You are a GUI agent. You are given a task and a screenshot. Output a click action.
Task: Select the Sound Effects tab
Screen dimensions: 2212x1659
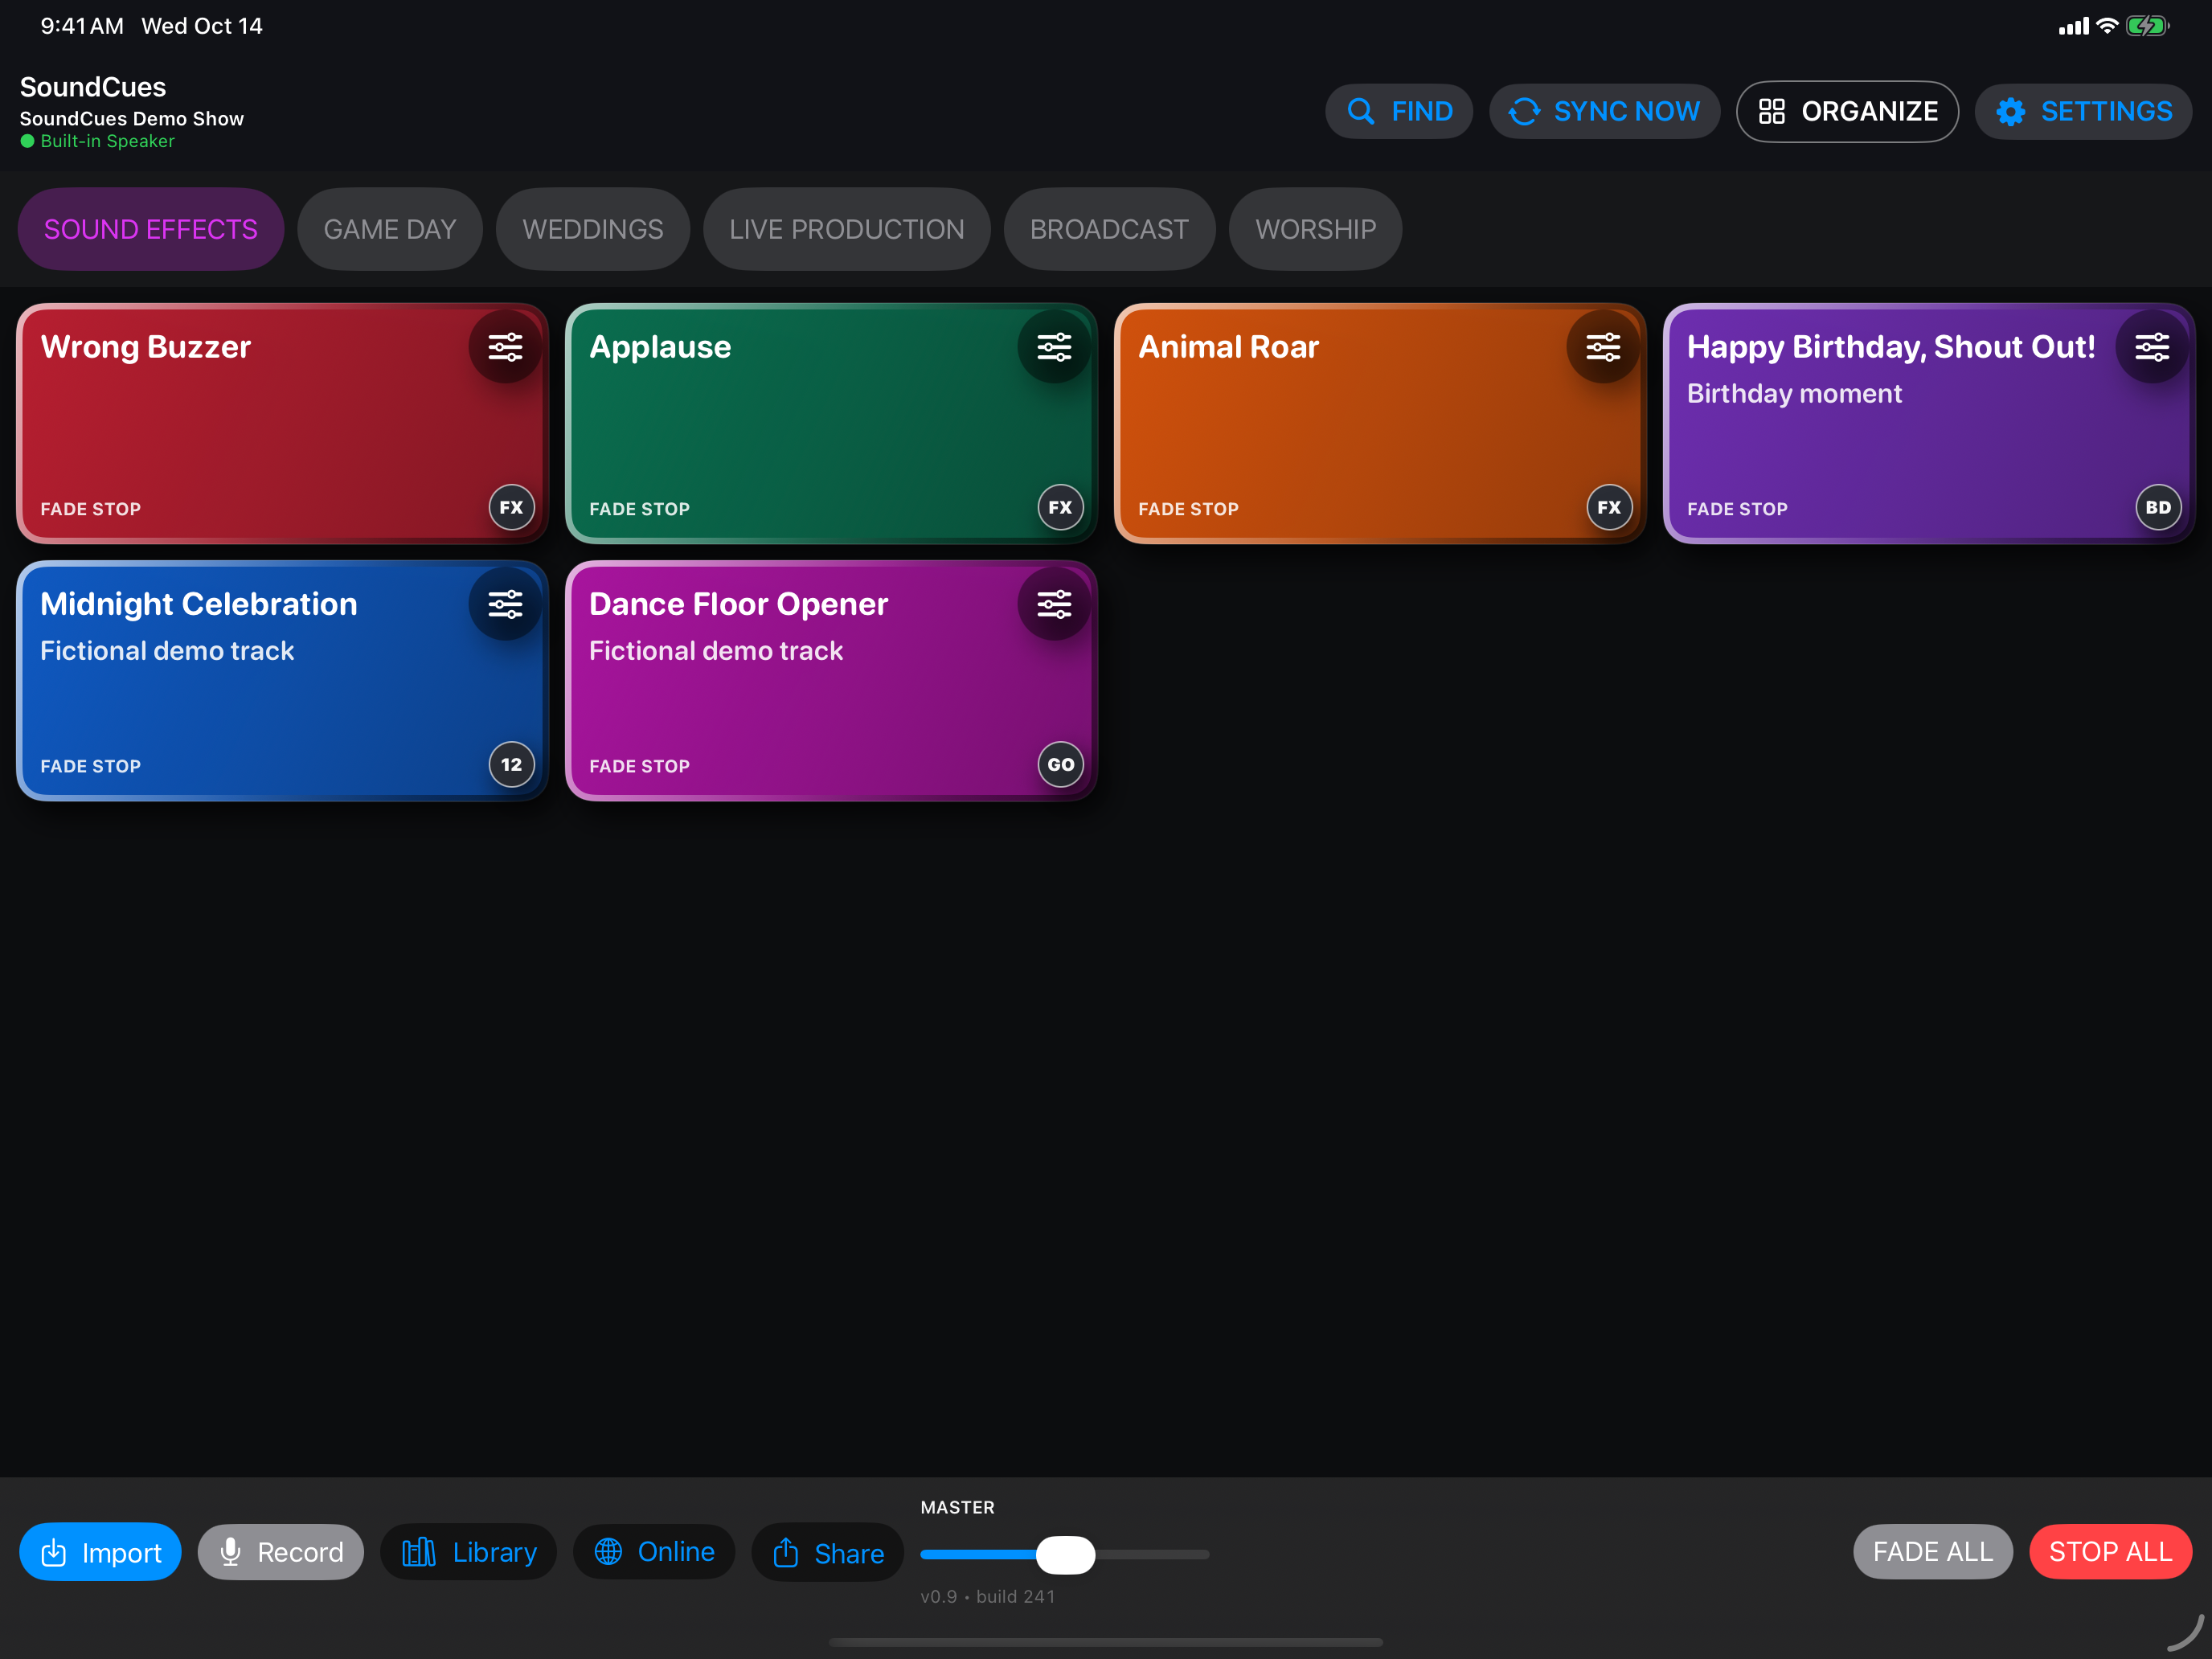pyautogui.click(x=151, y=229)
